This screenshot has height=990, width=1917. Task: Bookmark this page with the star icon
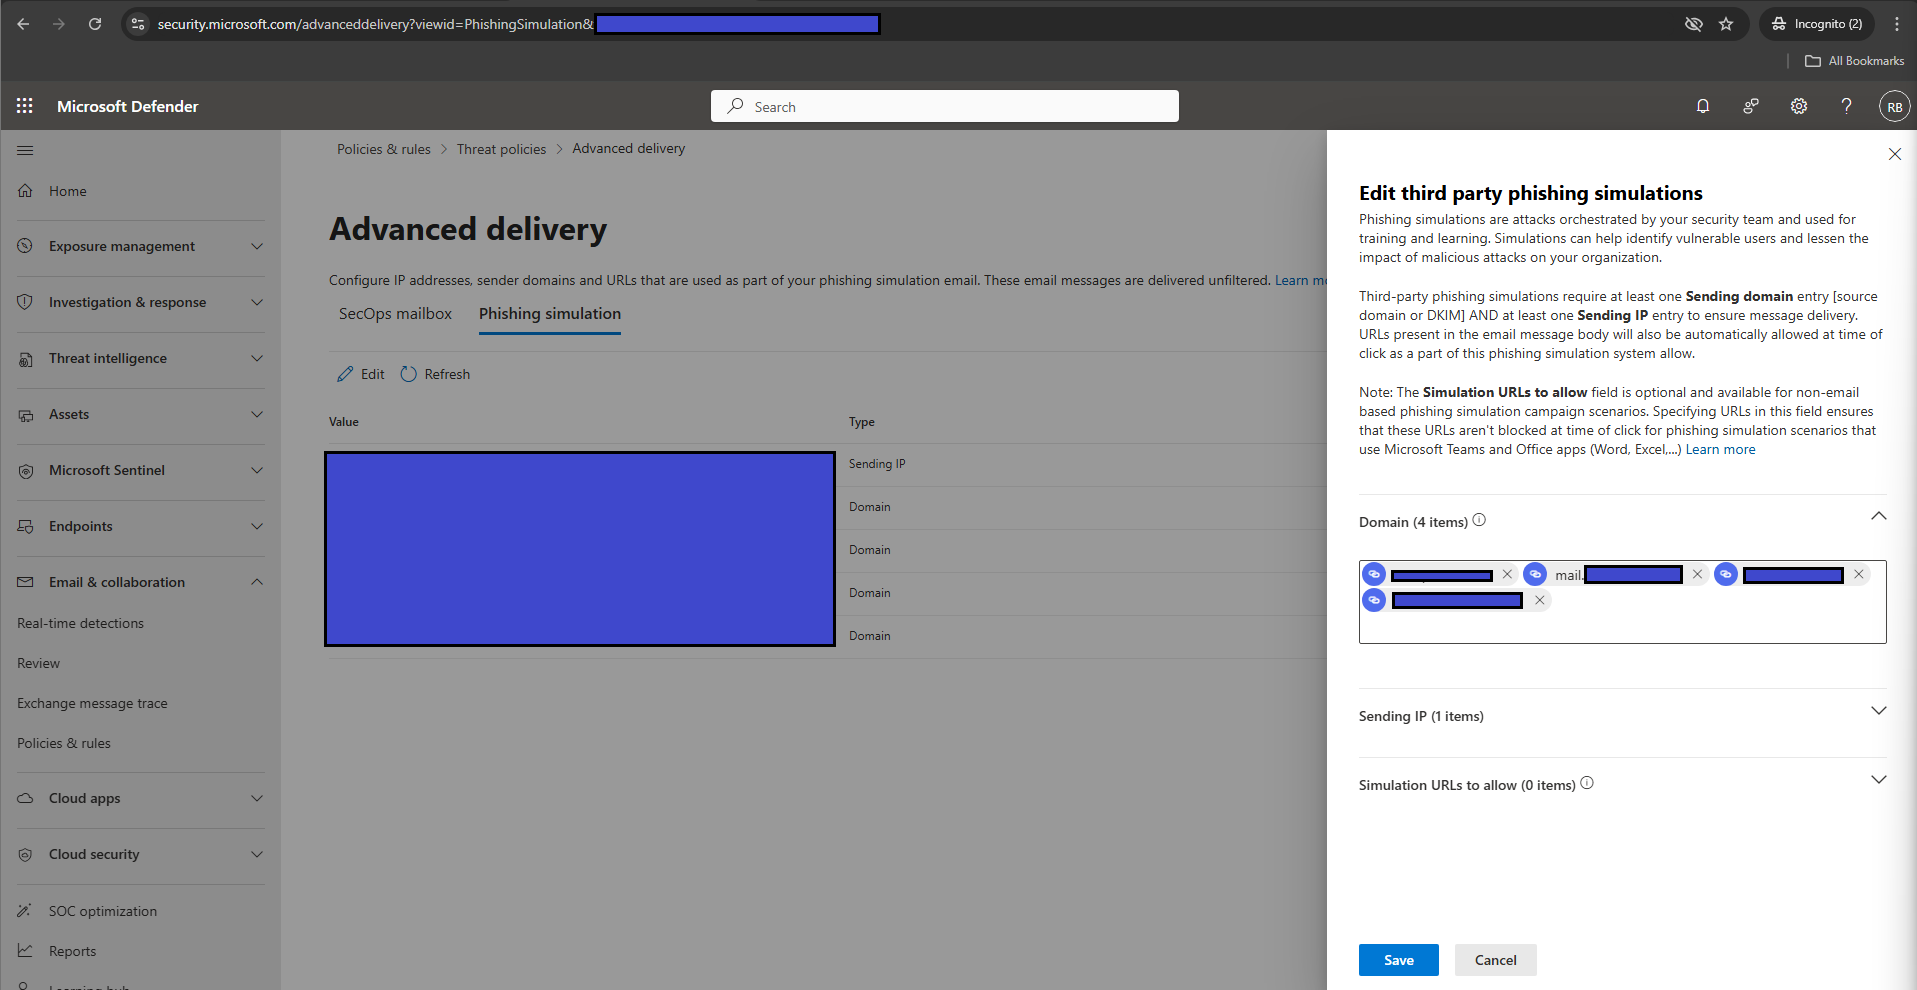tap(1726, 24)
